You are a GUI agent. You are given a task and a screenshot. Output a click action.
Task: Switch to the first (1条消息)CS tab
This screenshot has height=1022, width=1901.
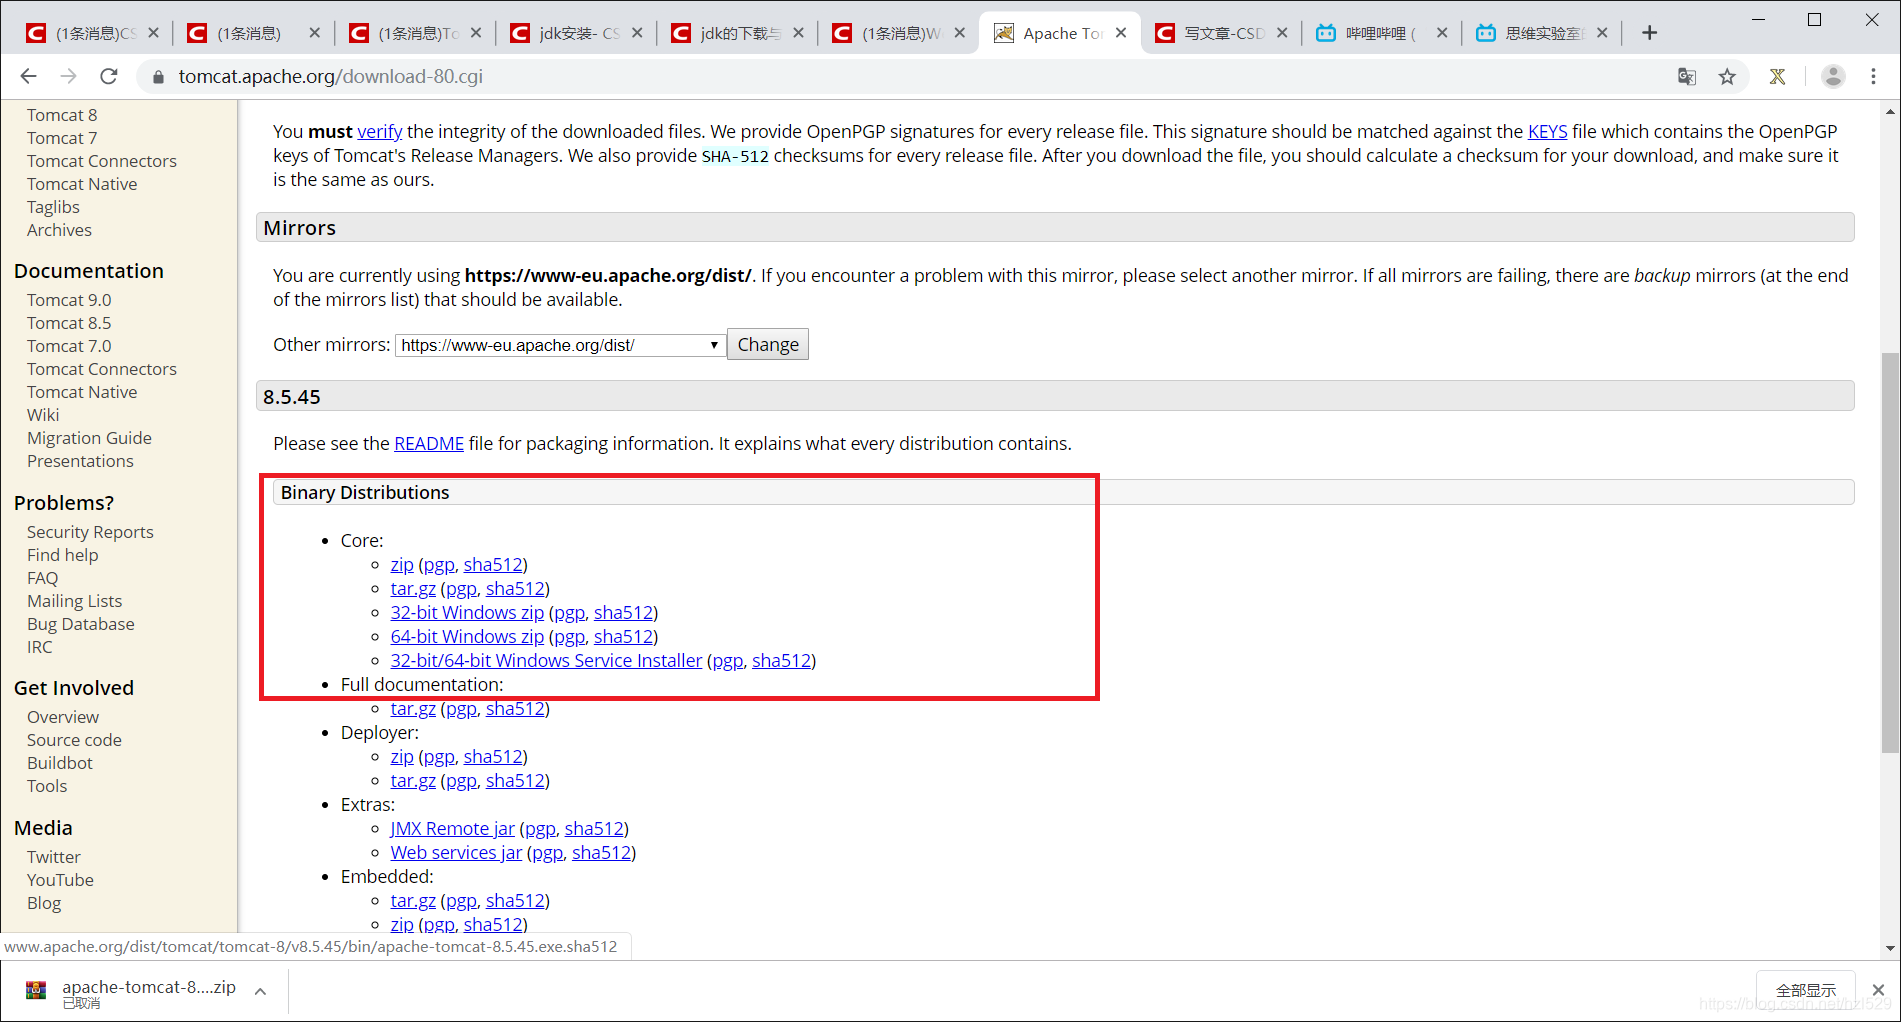pyautogui.click(x=93, y=33)
